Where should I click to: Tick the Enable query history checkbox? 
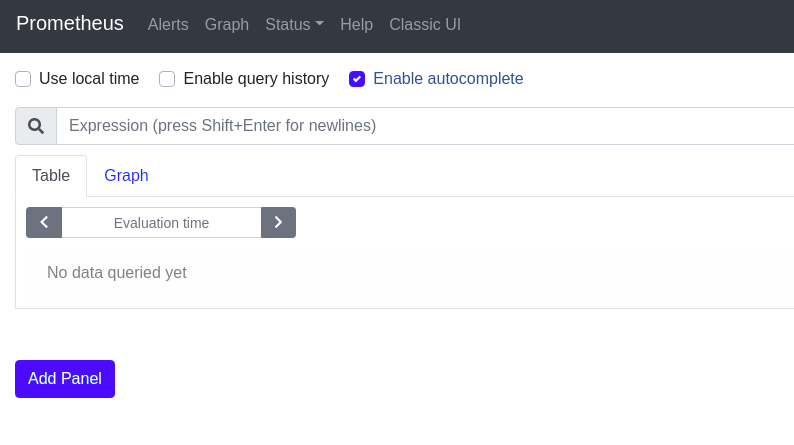point(167,79)
